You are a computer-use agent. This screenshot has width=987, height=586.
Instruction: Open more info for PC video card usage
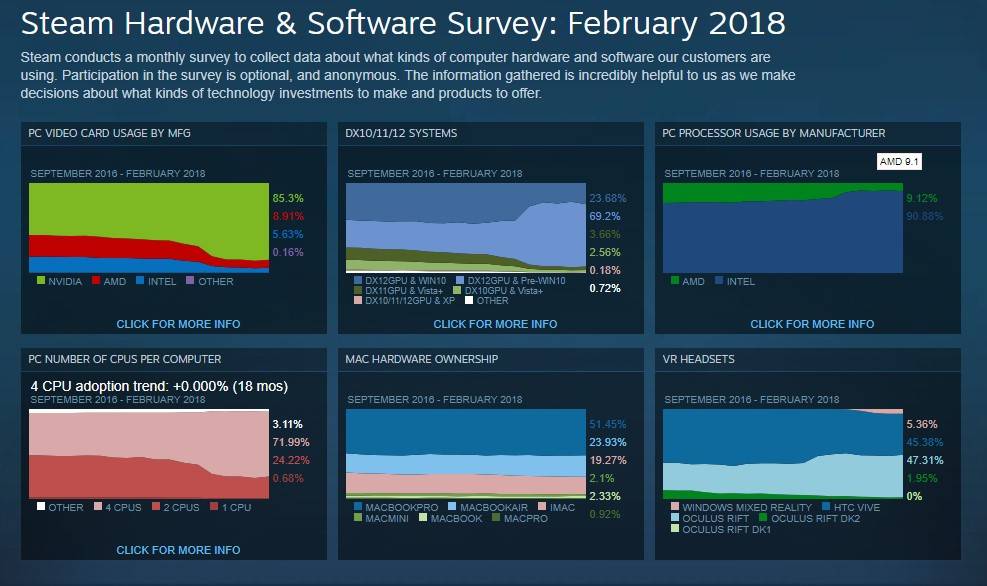pos(178,324)
